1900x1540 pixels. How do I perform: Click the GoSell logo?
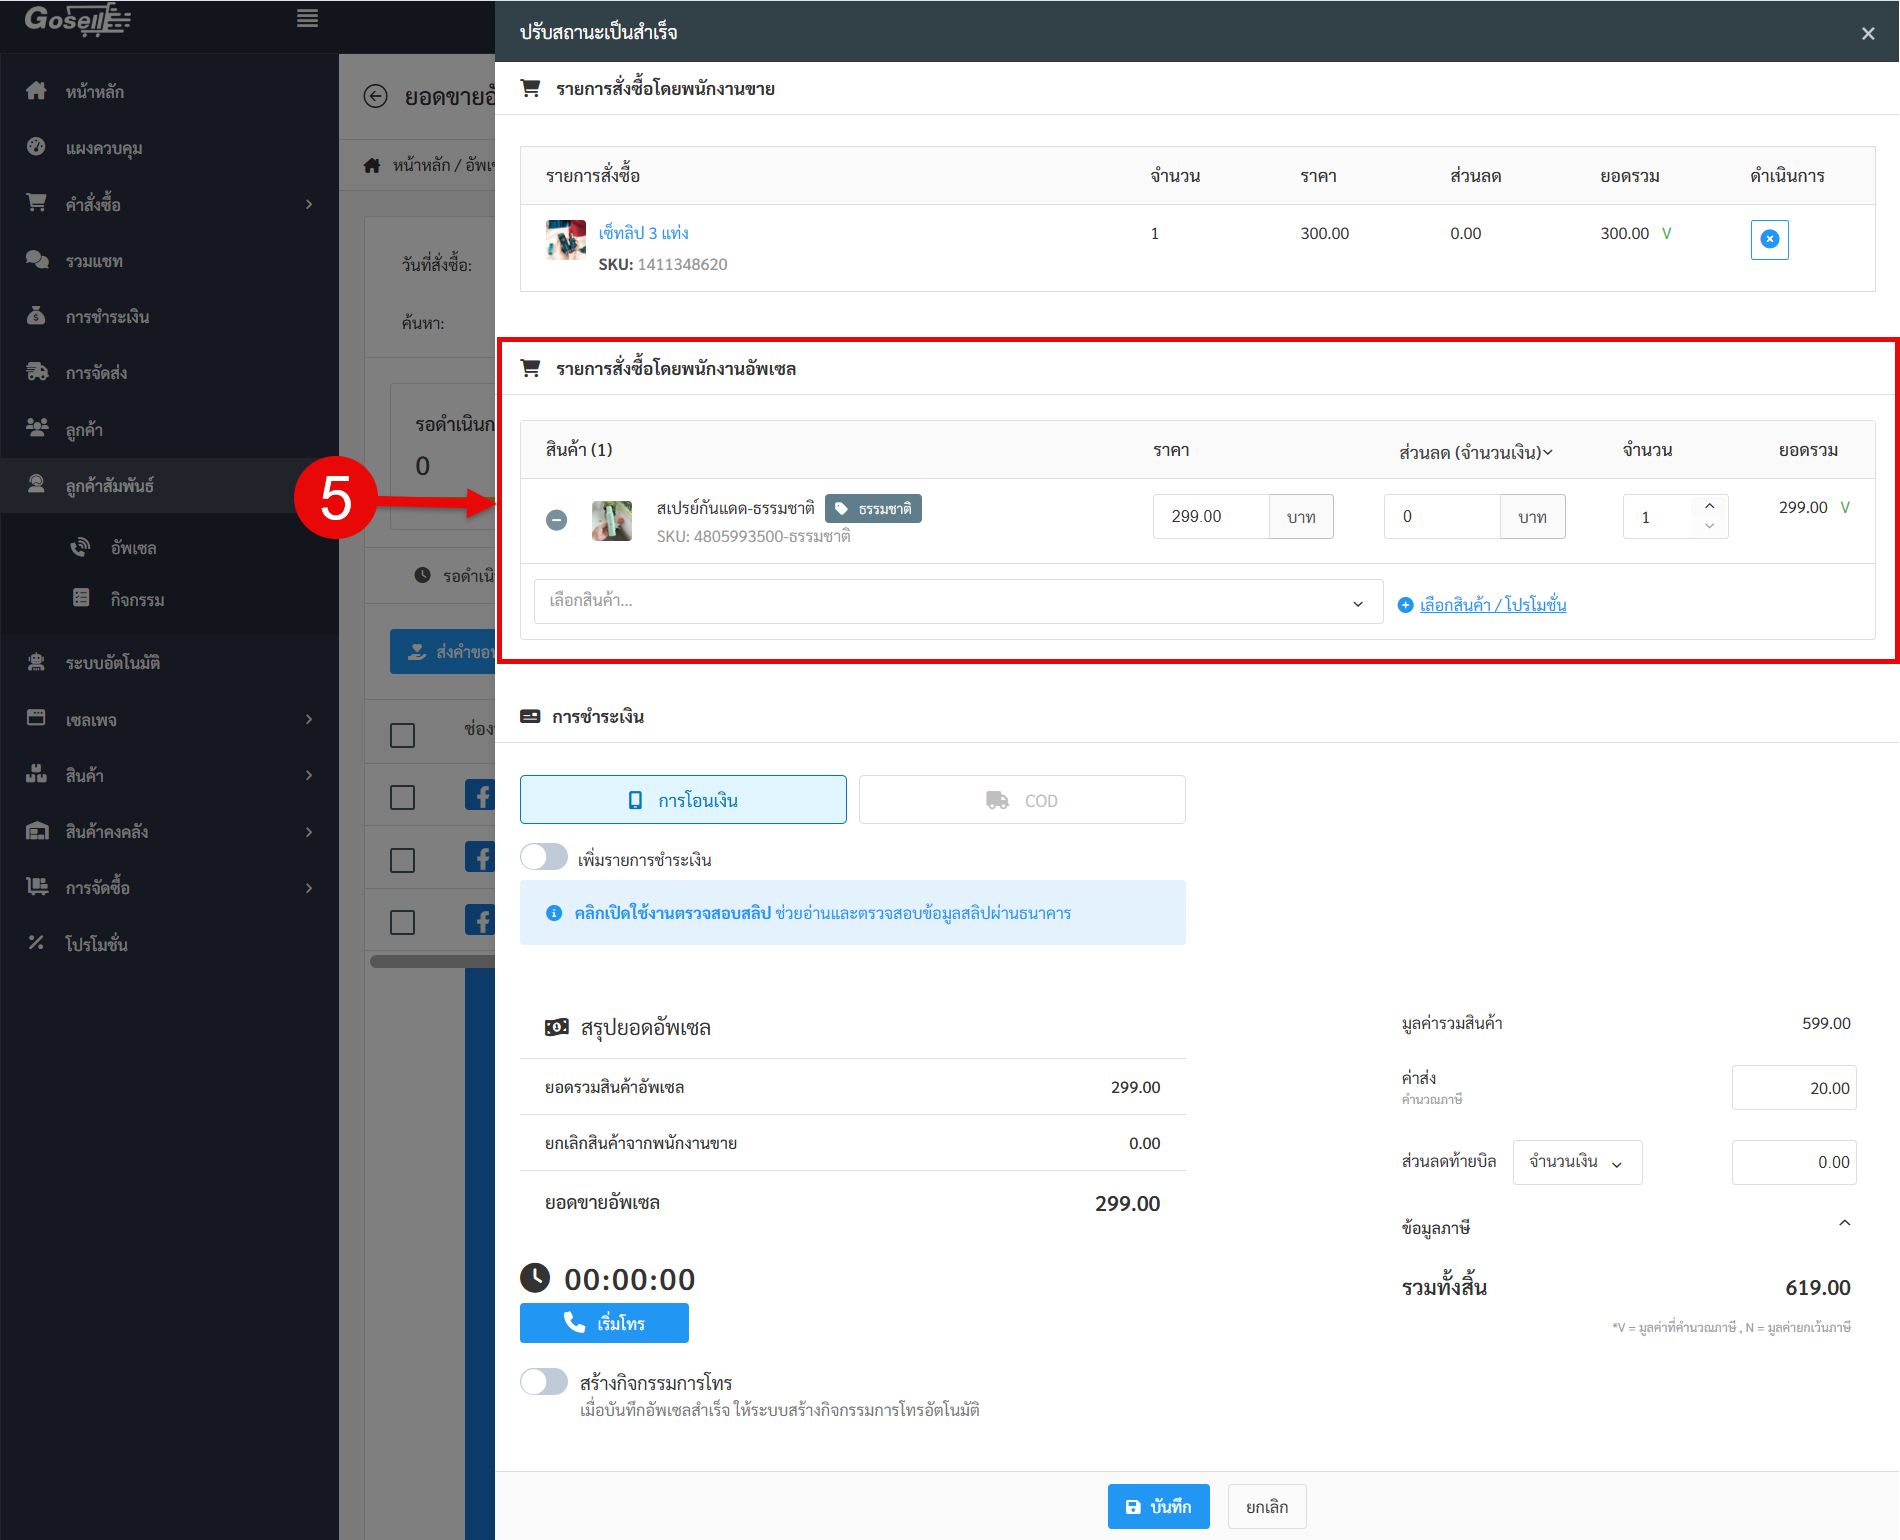[78, 19]
